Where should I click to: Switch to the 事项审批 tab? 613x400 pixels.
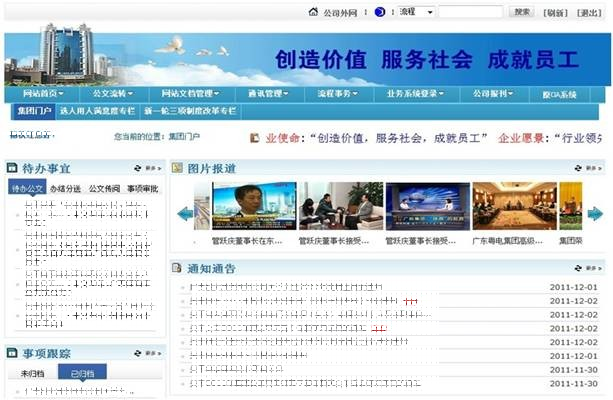click(143, 189)
